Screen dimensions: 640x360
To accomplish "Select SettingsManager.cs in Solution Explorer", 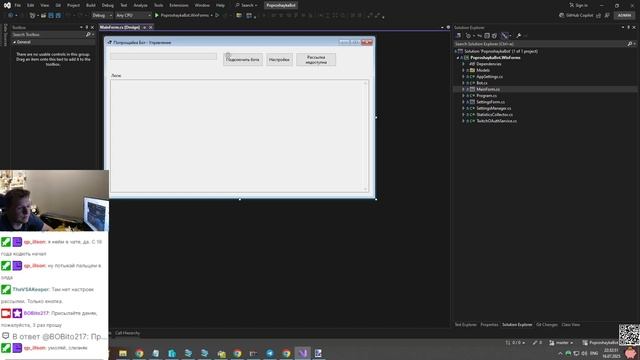I will click(493, 108).
